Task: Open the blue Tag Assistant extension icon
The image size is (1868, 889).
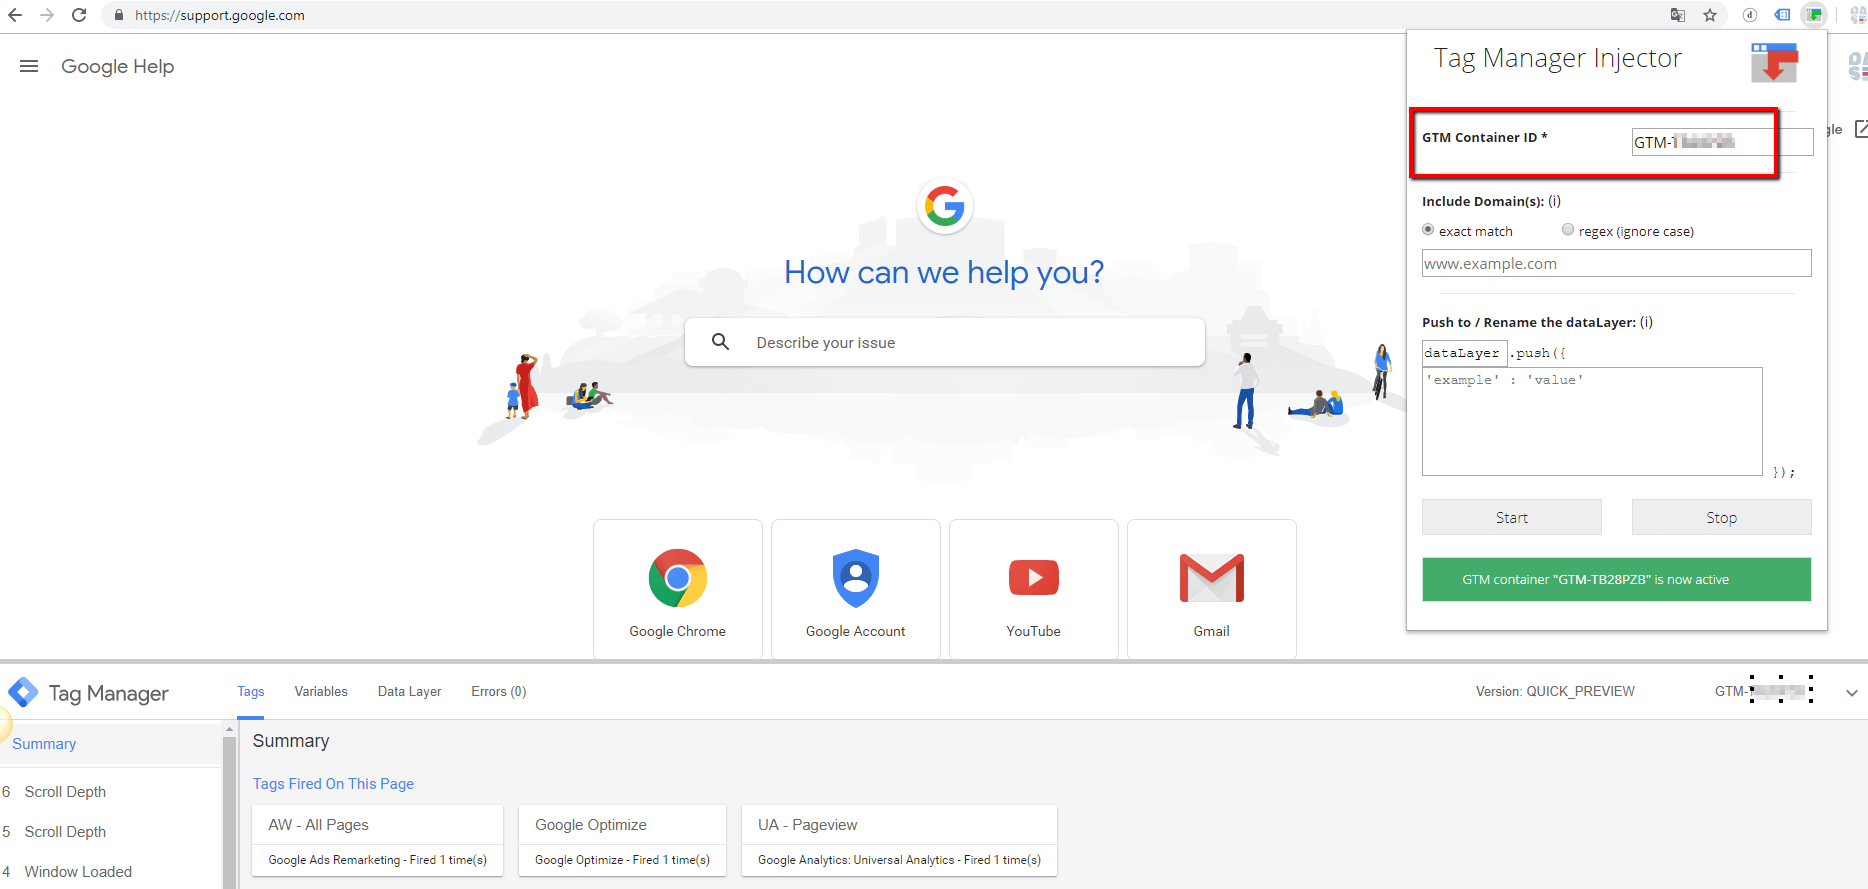Action: [x=1782, y=15]
